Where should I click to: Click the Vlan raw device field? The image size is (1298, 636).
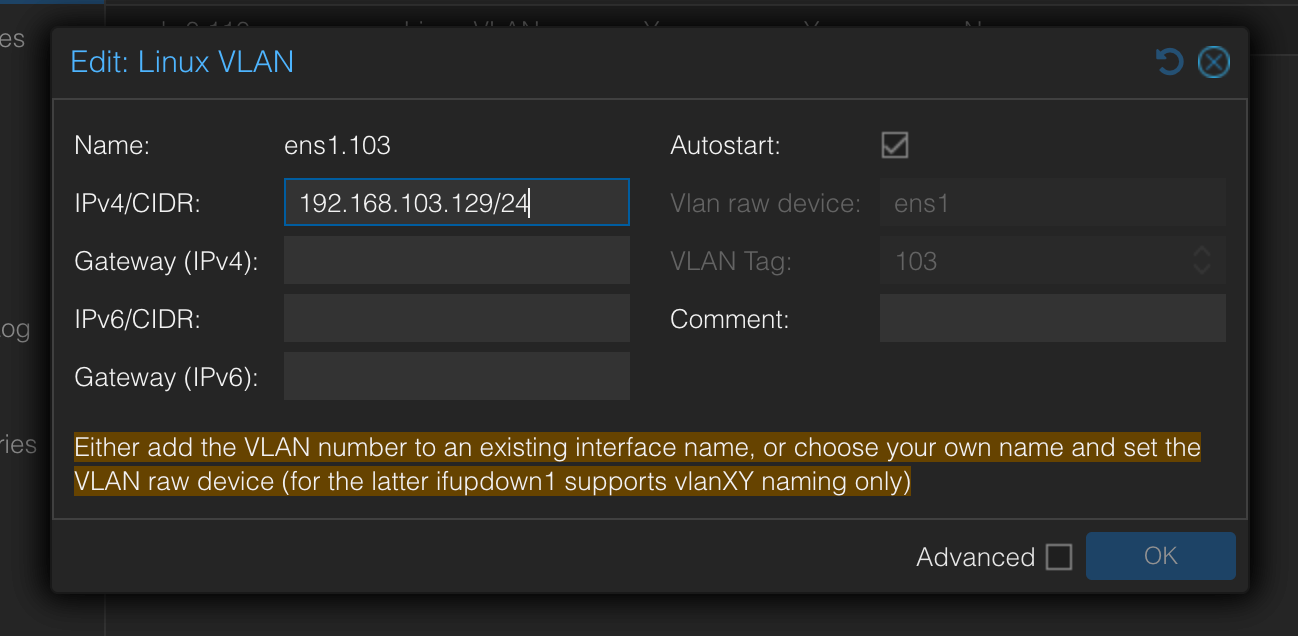1053,203
